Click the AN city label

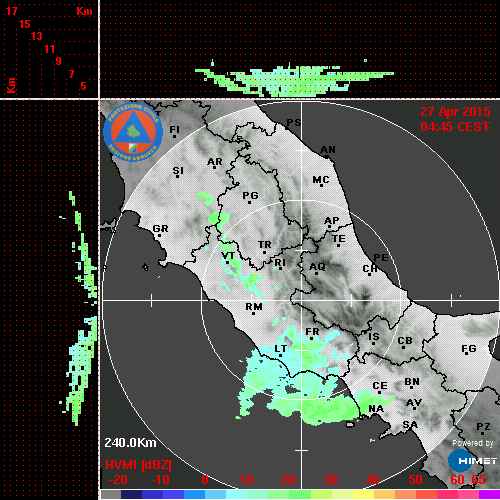tap(328, 150)
